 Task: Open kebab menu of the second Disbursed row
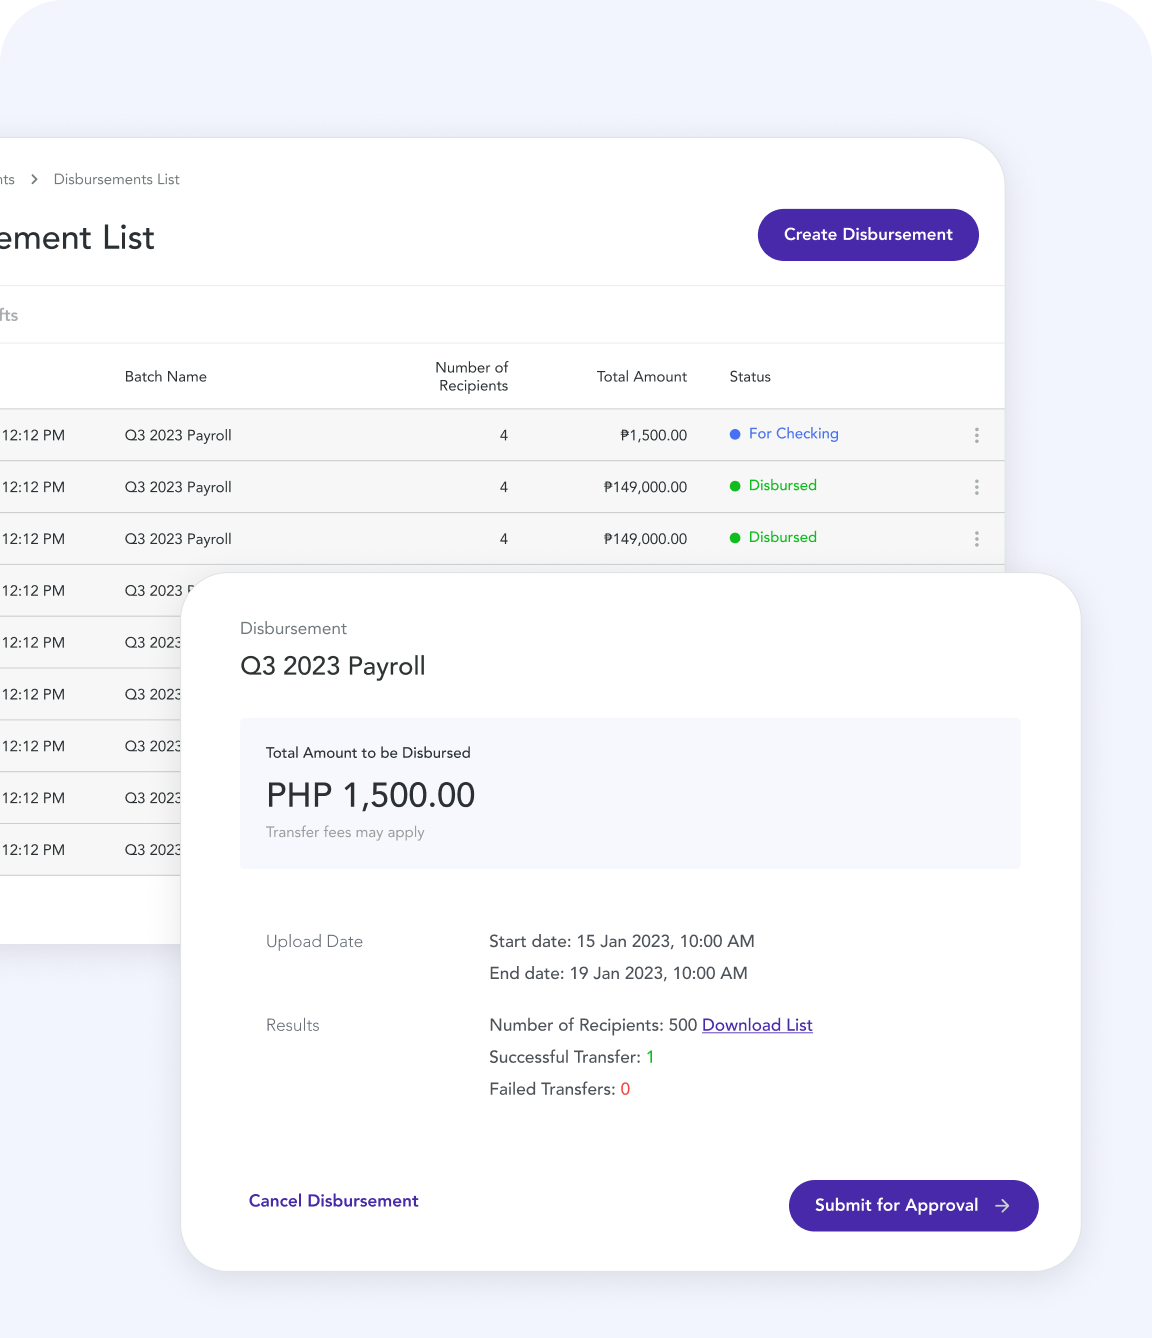(976, 539)
